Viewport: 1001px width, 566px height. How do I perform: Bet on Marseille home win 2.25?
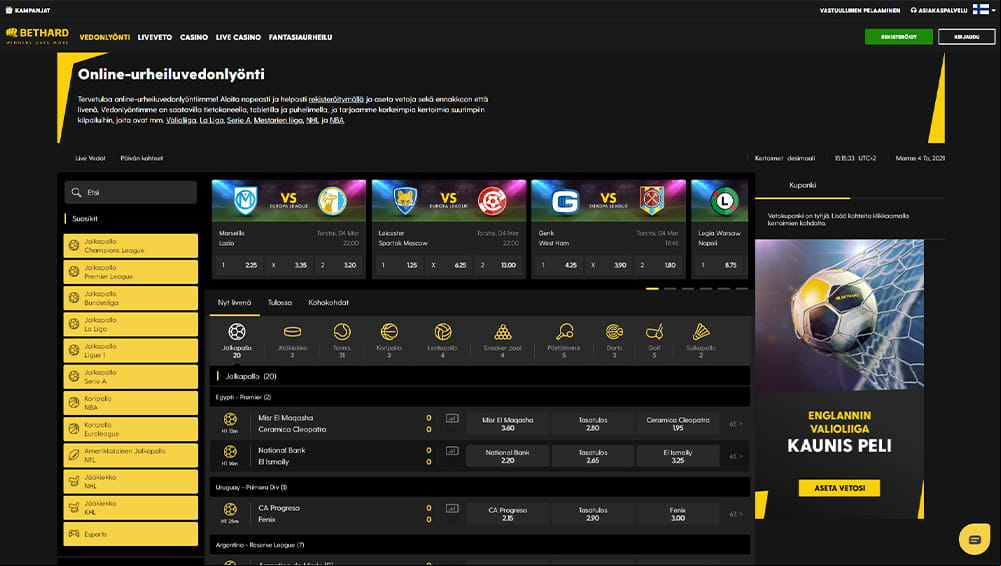pos(239,265)
